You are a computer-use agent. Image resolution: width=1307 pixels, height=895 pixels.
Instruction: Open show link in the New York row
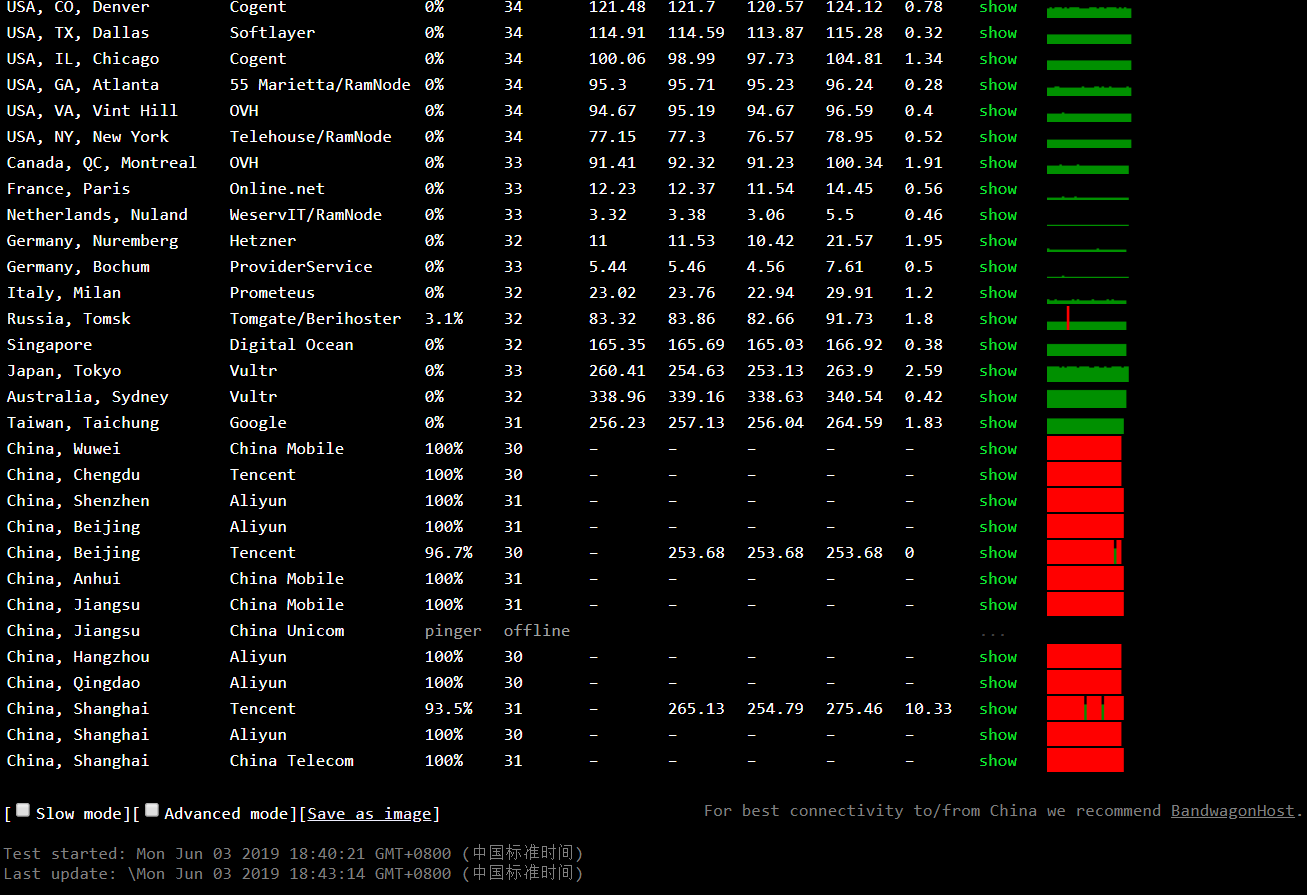[998, 137]
